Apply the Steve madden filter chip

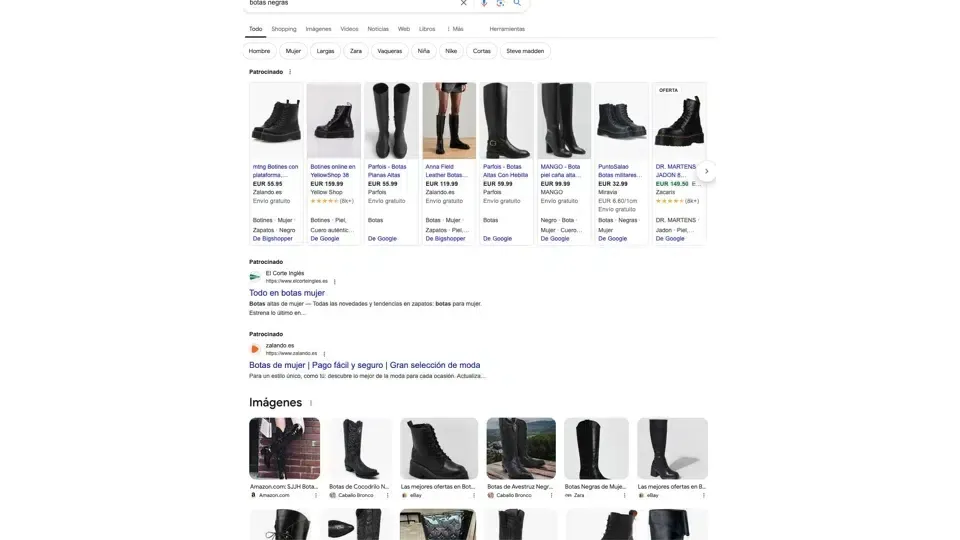(x=525, y=51)
